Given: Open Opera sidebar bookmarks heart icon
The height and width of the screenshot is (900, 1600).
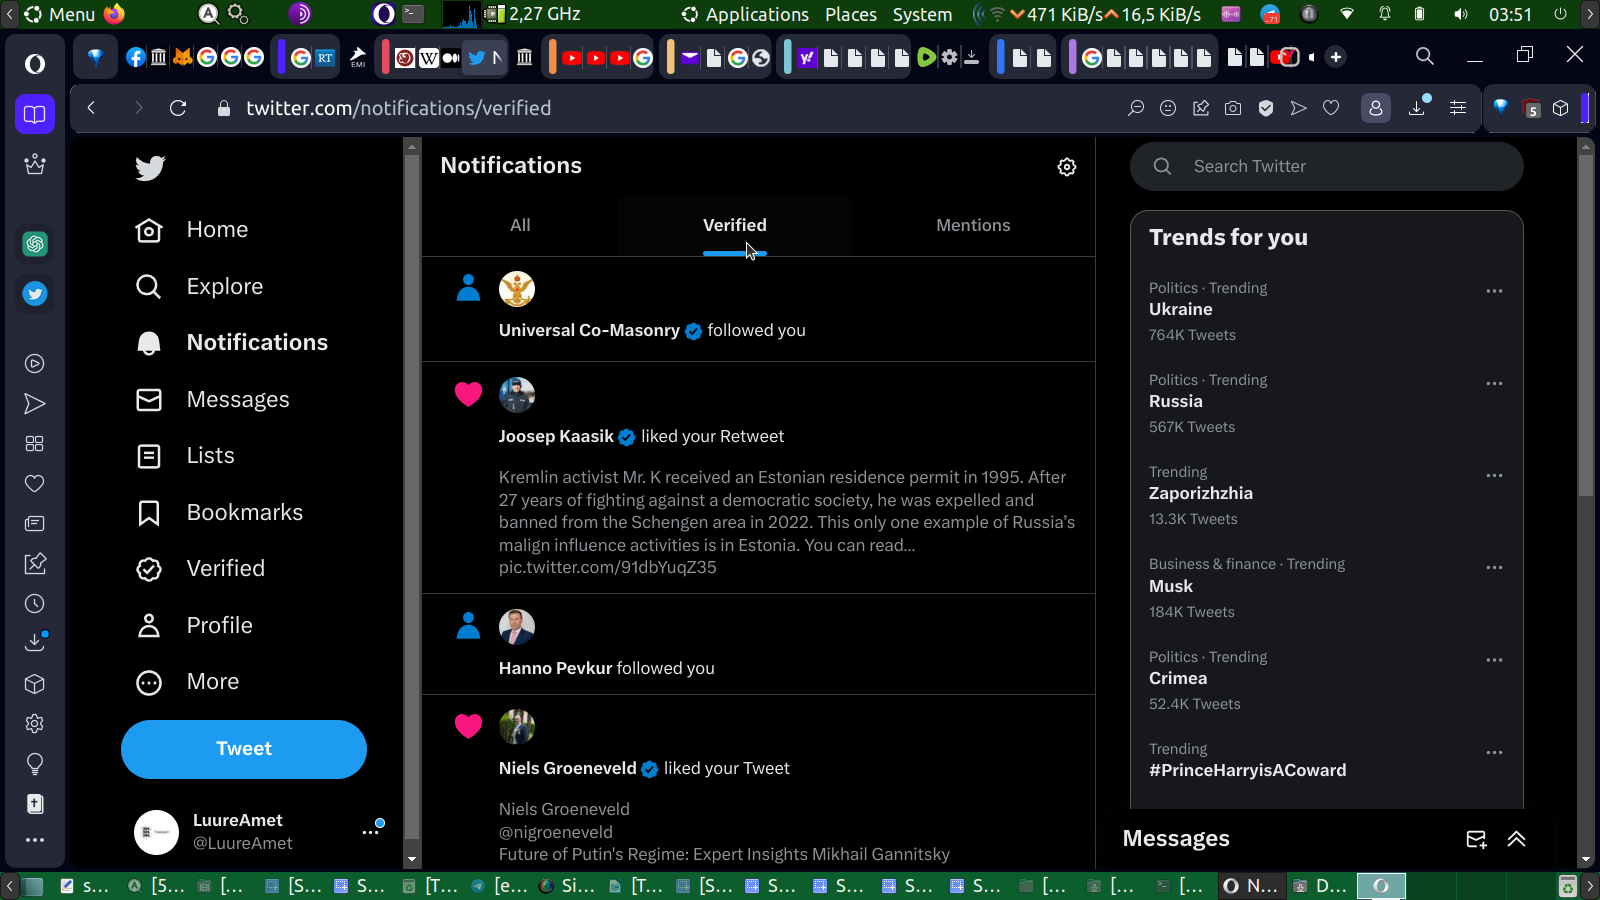Looking at the screenshot, I should [x=35, y=484].
